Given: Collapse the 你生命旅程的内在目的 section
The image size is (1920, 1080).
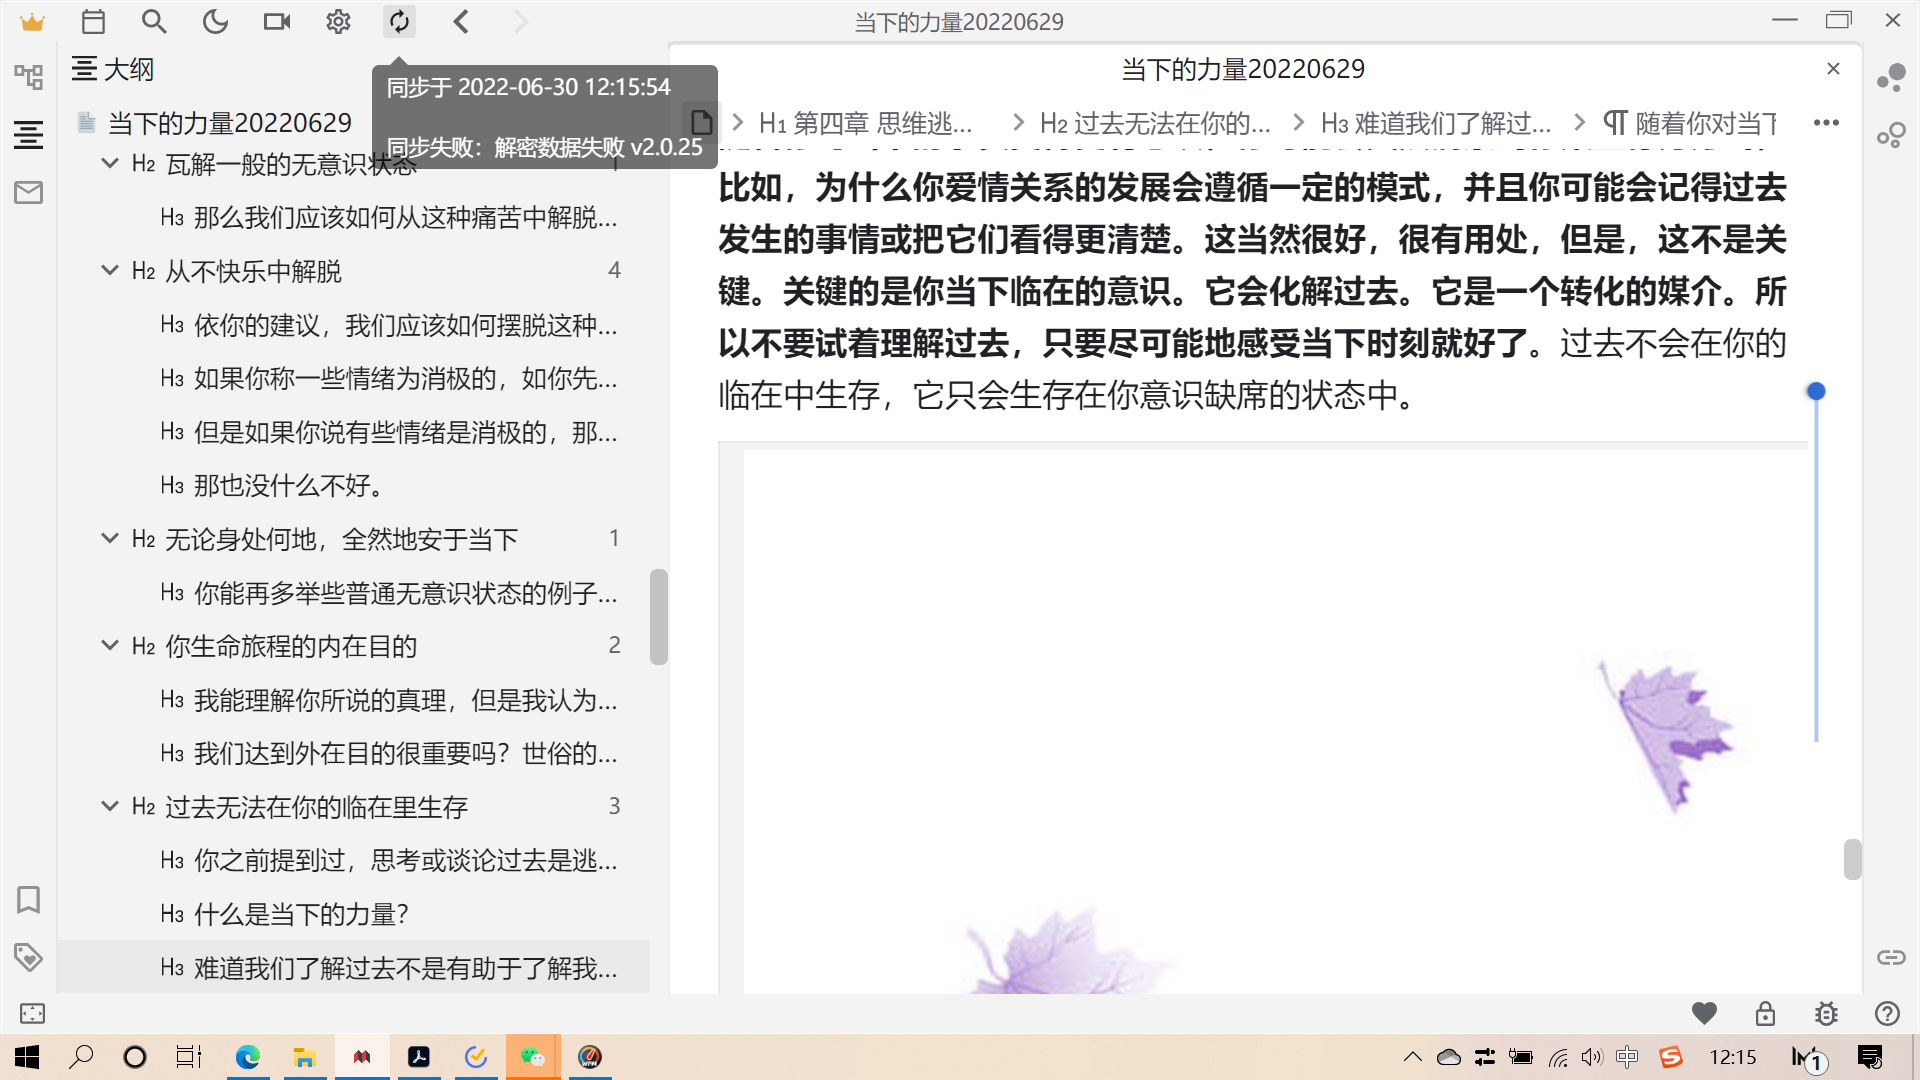Looking at the screenshot, I should coord(110,645).
